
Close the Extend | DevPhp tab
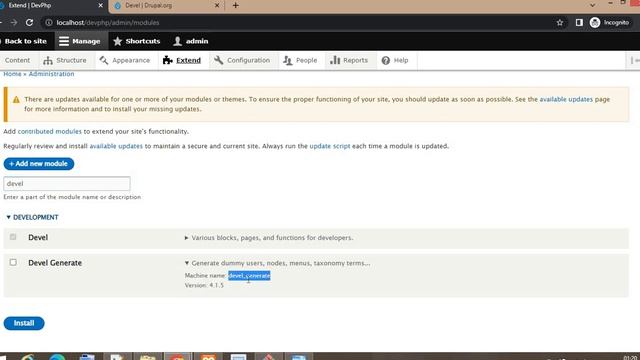coord(100,5)
